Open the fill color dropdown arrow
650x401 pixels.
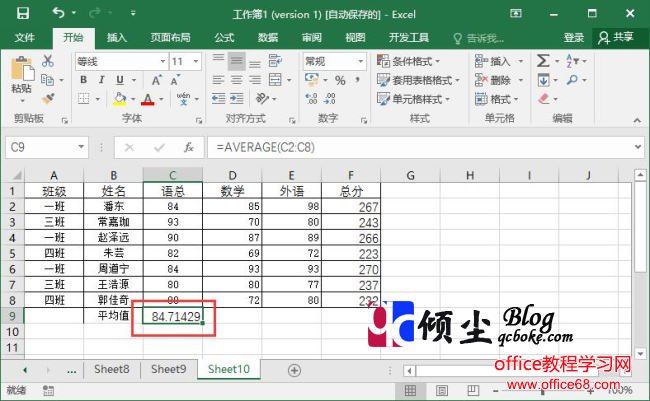click(x=133, y=99)
